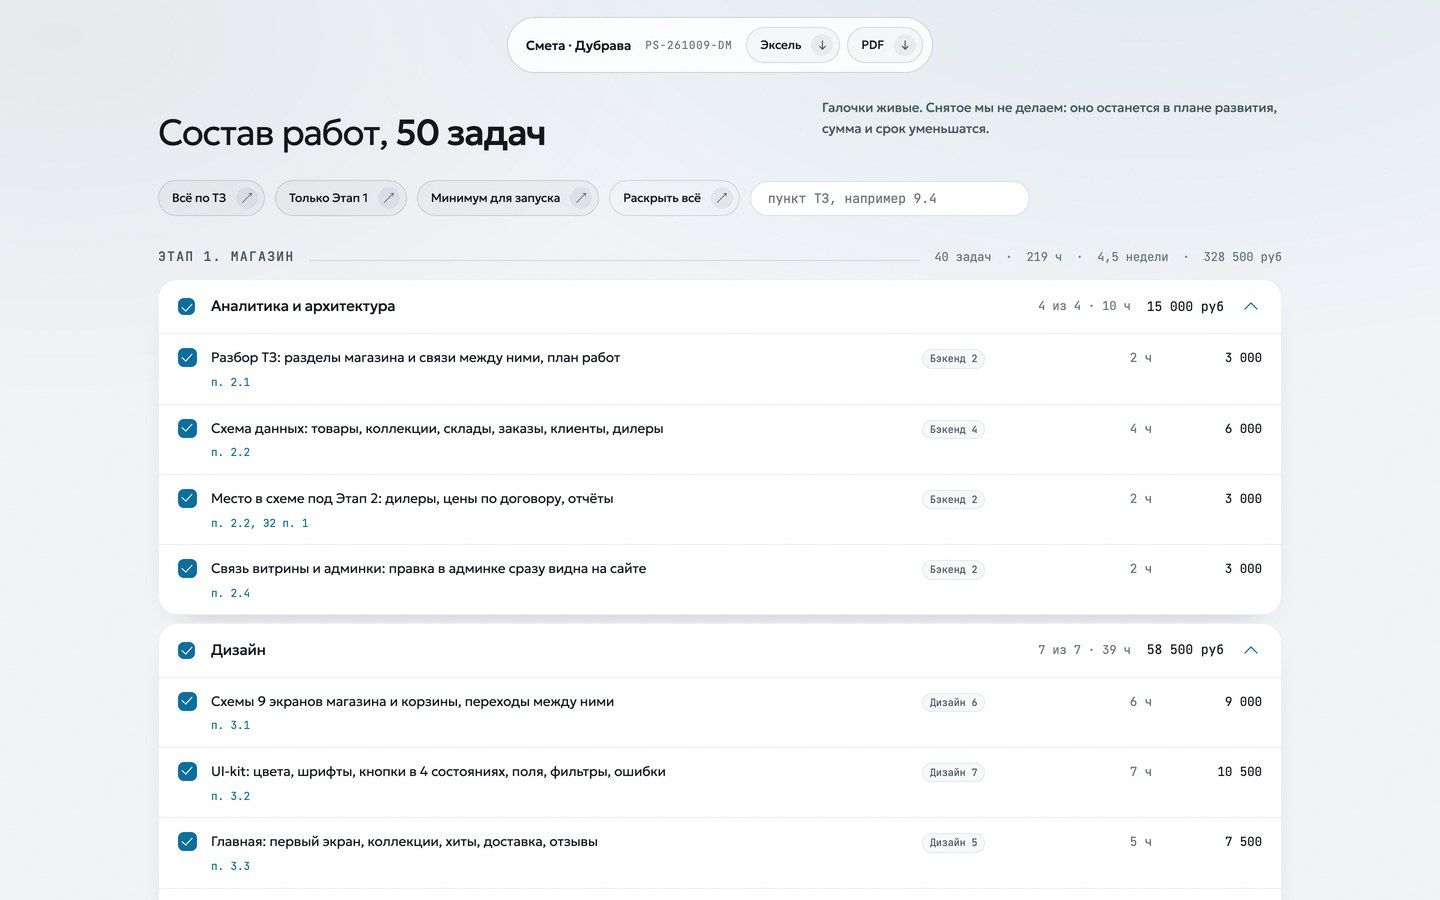Viewport: 1440px width, 900px height.
Task: Apply the Минимум для запуска preset
Action: (x=508, y=198)
